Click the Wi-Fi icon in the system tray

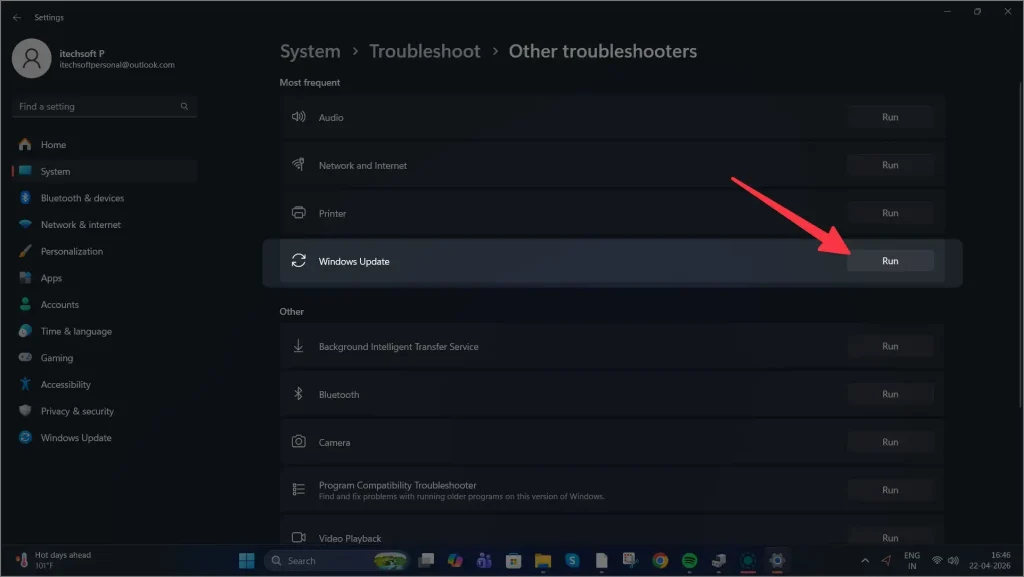pos(937,560)
